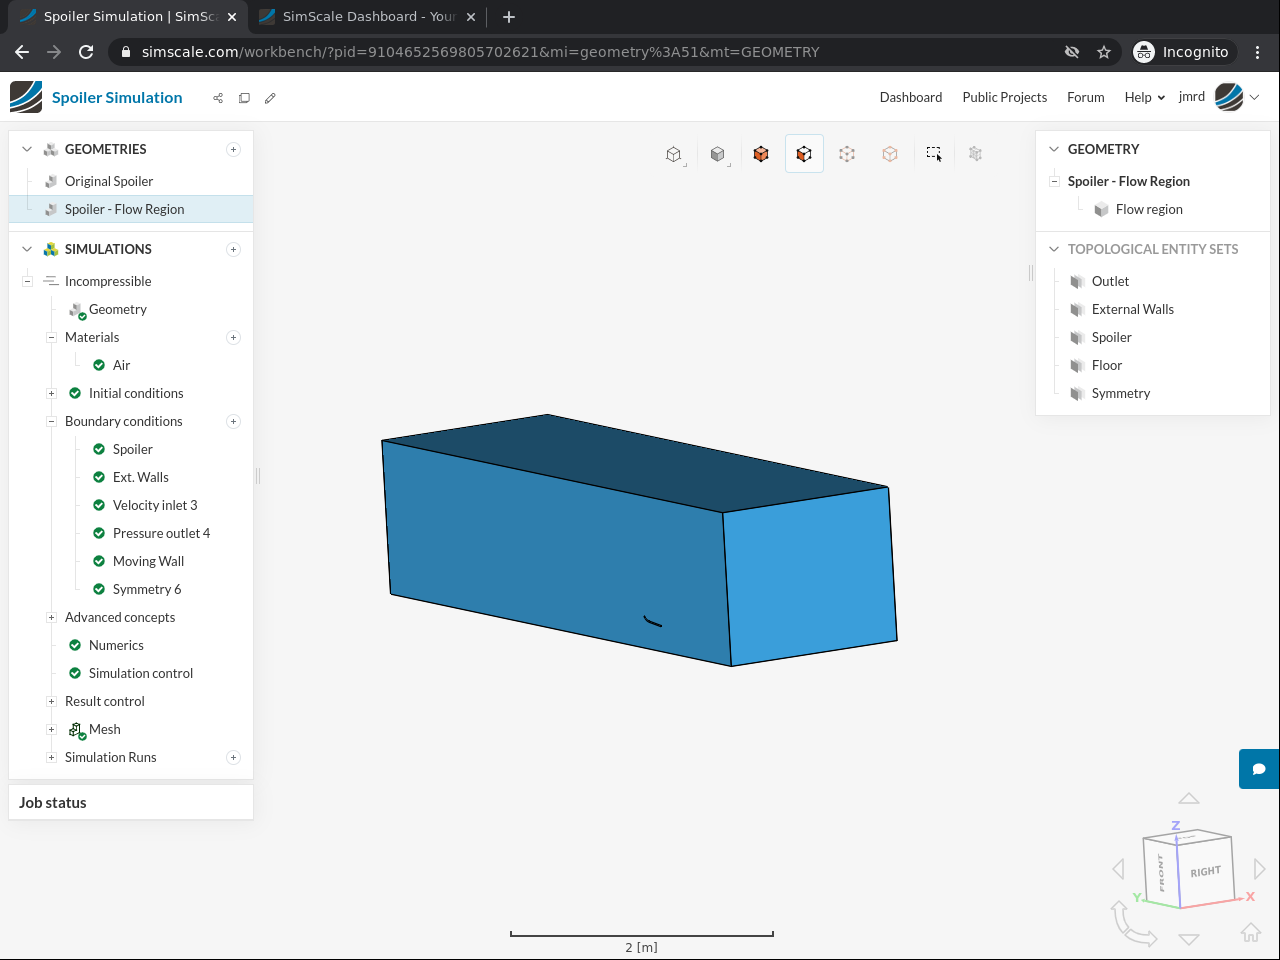Open the chat support bubble
The width and height of the screenshot is (1280, 960).
coord(1259,769)
